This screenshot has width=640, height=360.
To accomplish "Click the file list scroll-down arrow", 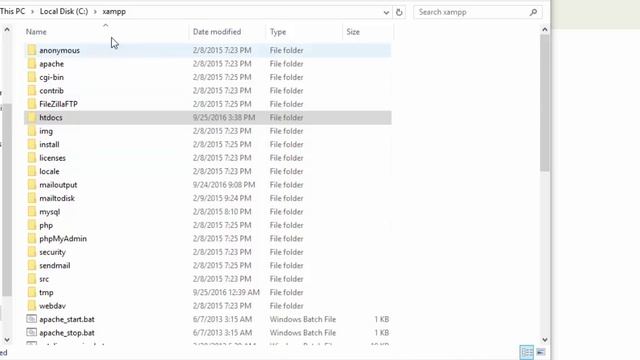I will coord(544,340).
